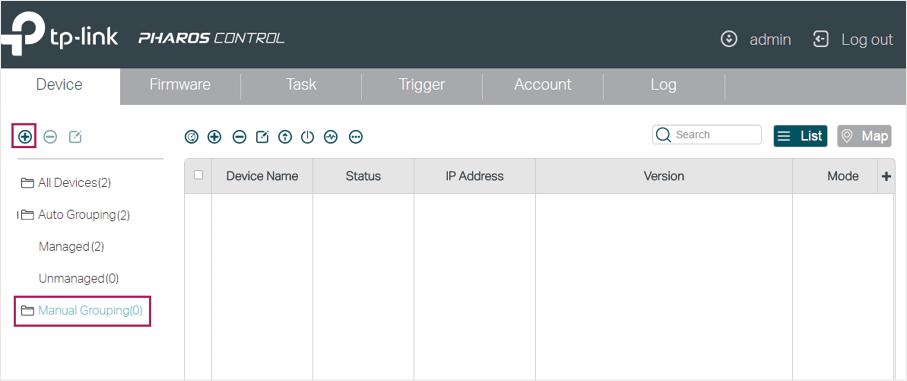Click the upgrade firmware up-arrow icon
The image size is (907, 381).
pyautogui.click(x=285, y=137)
